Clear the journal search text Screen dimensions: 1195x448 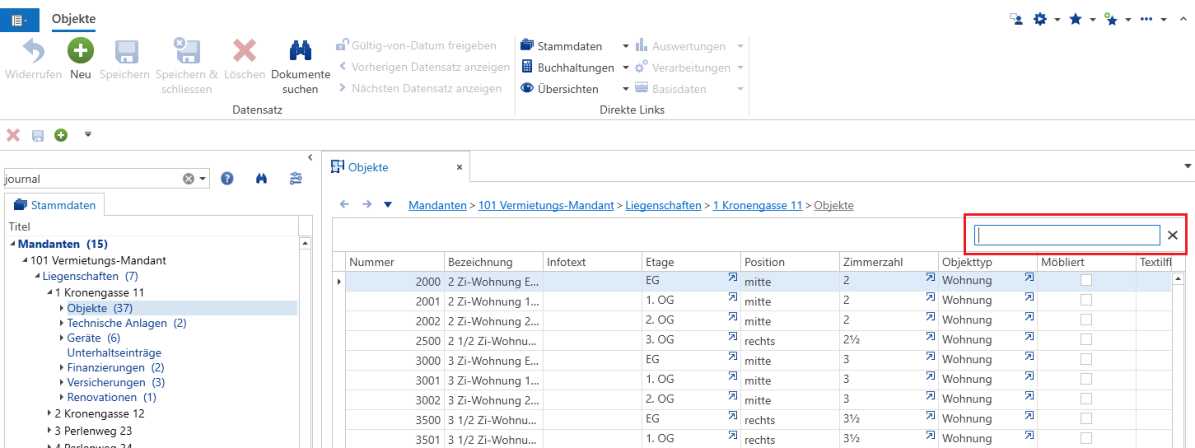(x=188, y=179)
